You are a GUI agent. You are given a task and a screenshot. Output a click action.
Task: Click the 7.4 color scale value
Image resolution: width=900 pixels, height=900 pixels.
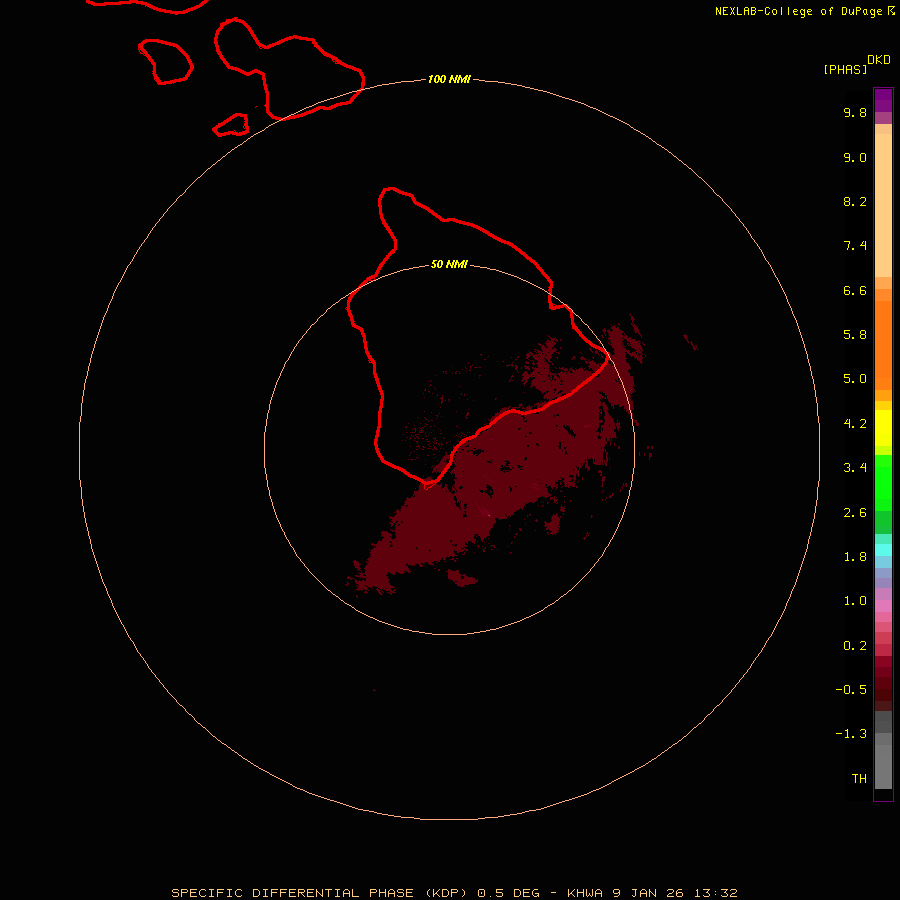tap(855, 246)
